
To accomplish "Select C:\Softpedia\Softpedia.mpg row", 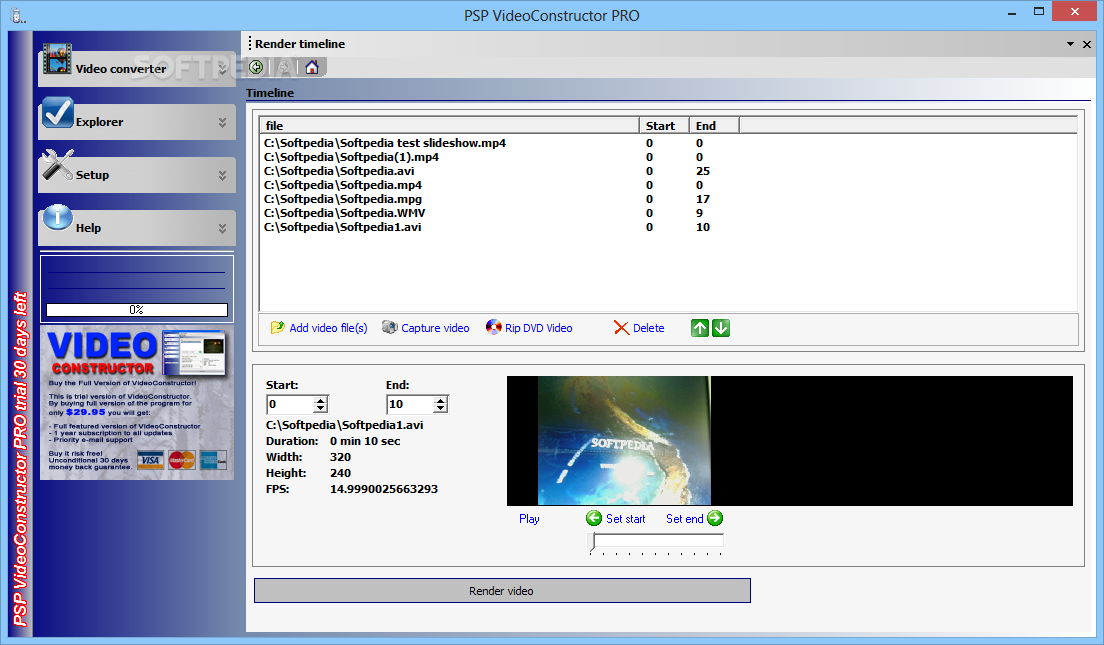I will click(x=343, y=199).
